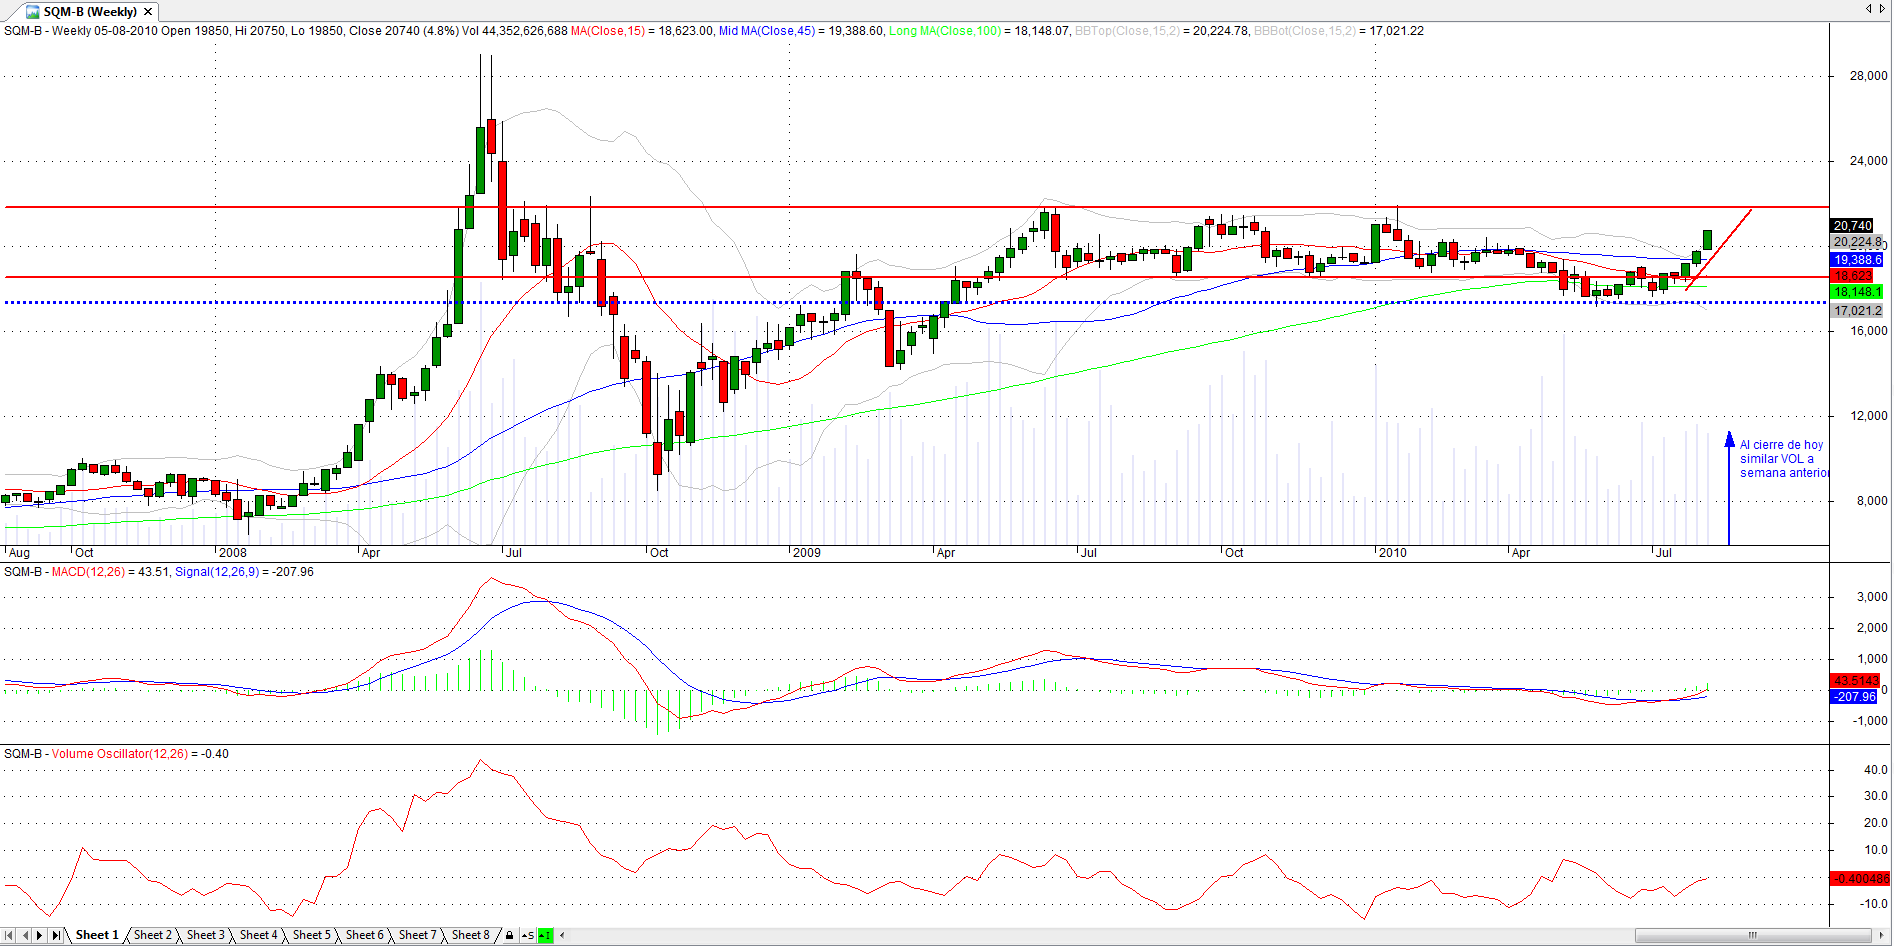The image size is (1894, 946).
Task: Click the 20,740 last price label
Action: 1852,226
